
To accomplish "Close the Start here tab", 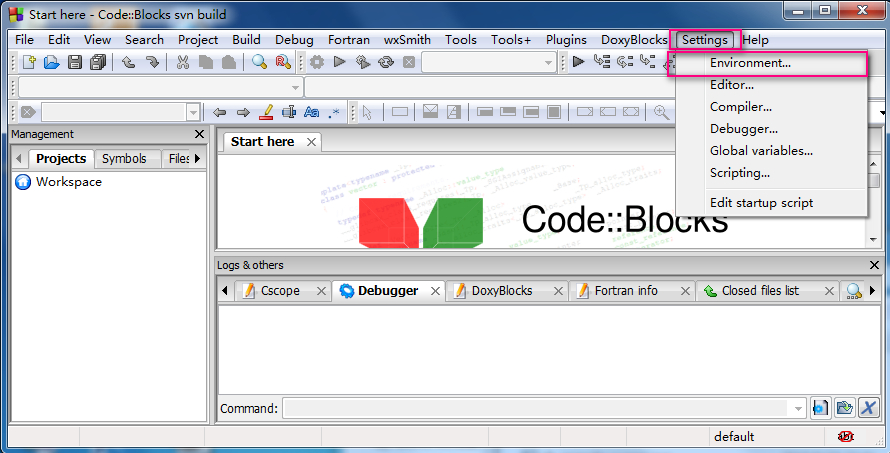I will coord(311,142).
